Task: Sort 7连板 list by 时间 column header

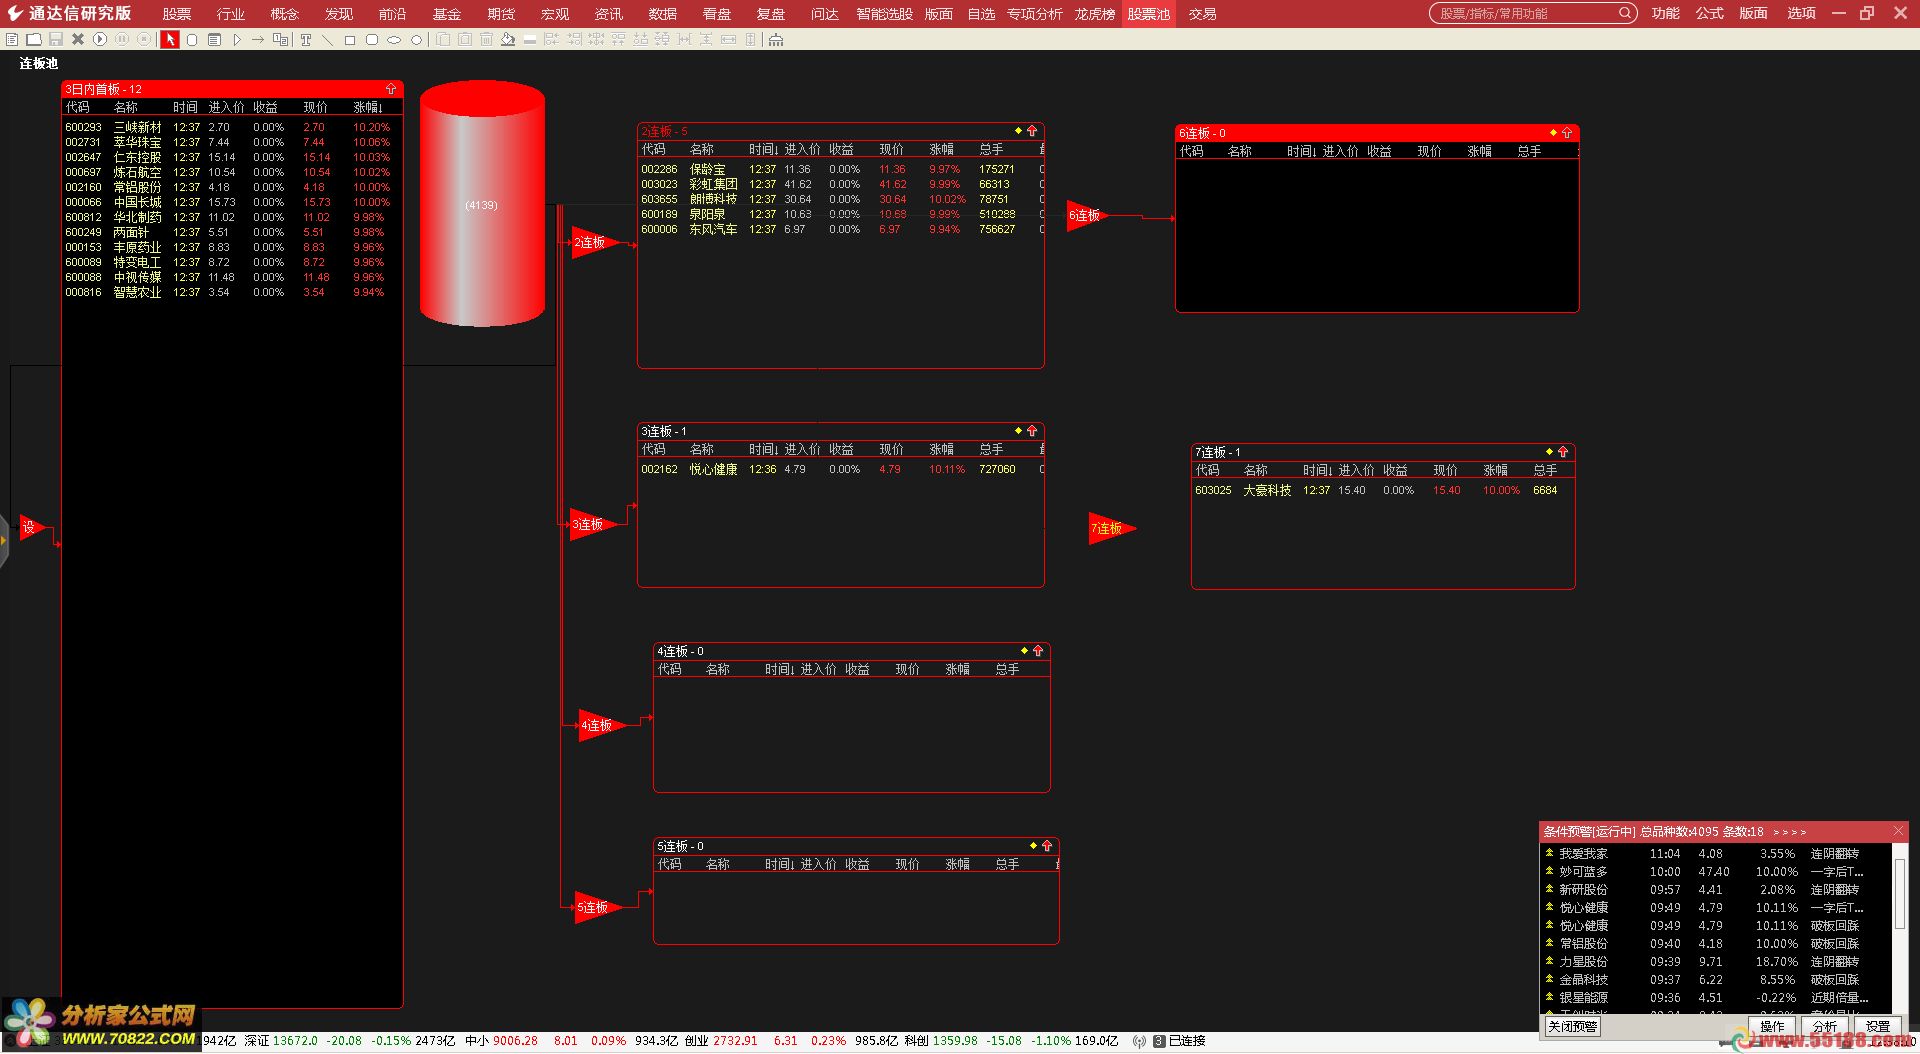Action: pyautogui.click(x=1317, y=470)
